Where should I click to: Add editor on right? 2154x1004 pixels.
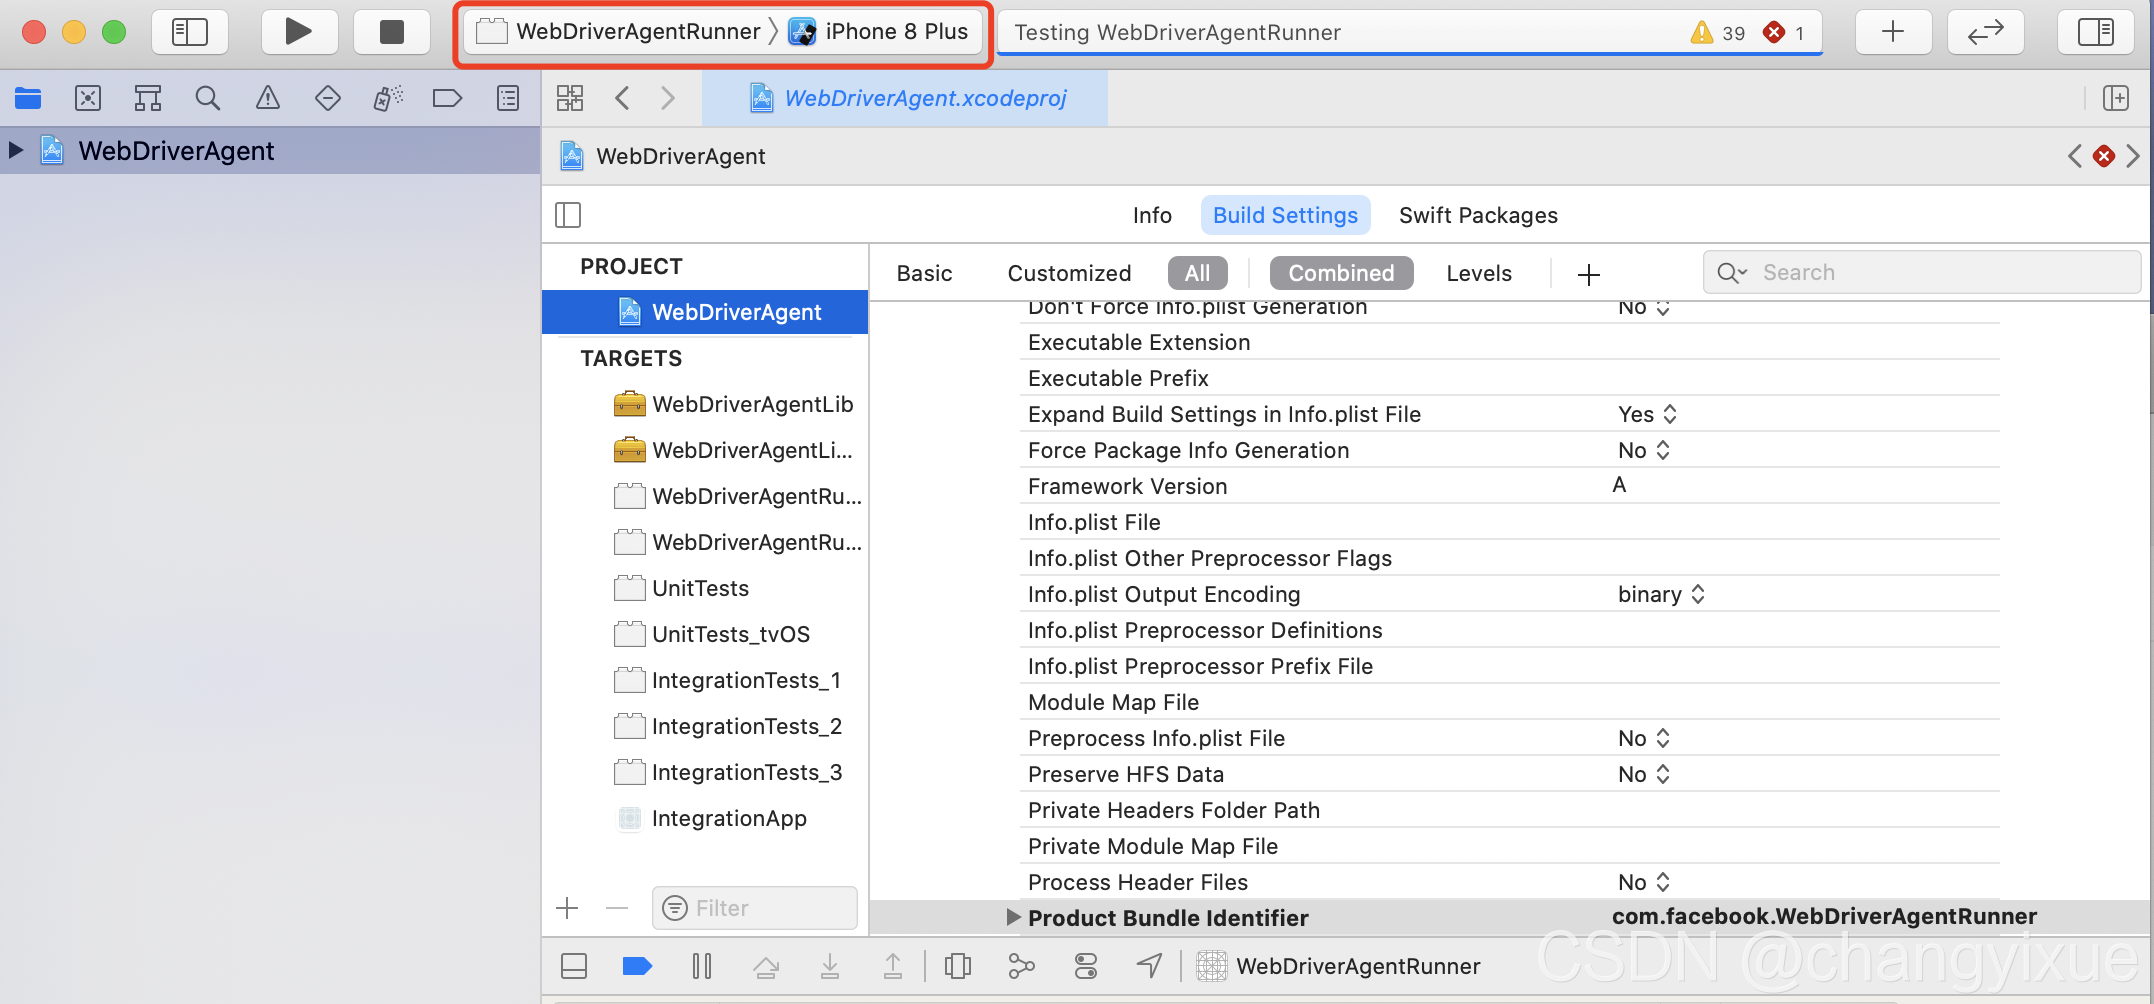click(x=2115, y=98)
